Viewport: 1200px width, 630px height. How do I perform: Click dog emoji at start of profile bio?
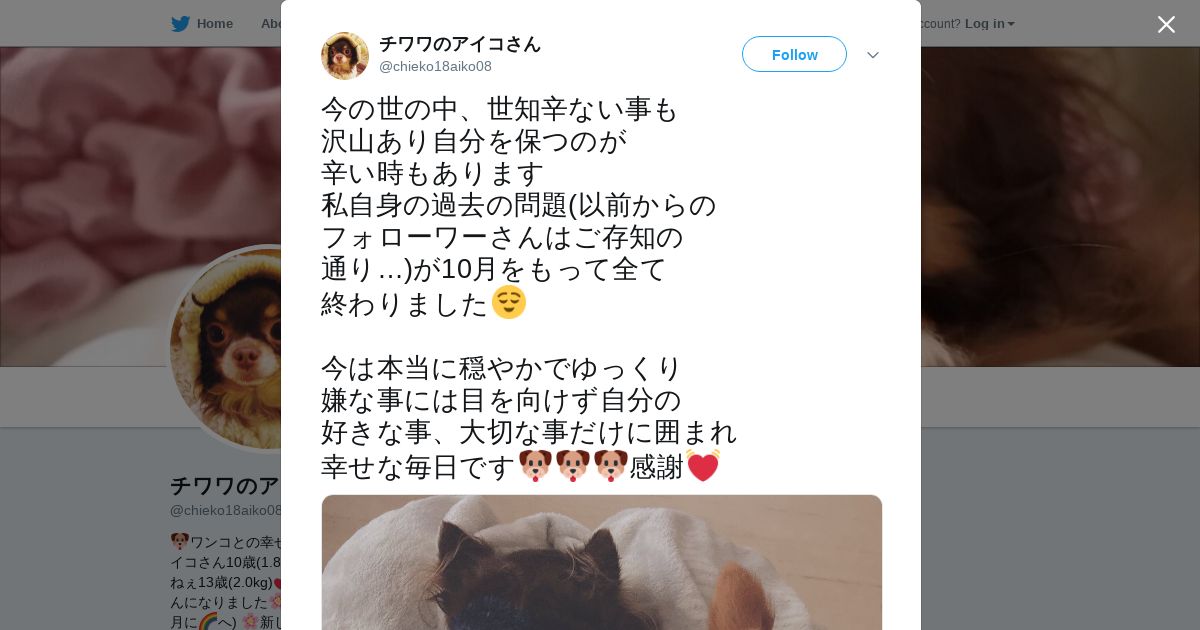coord(179,542)
